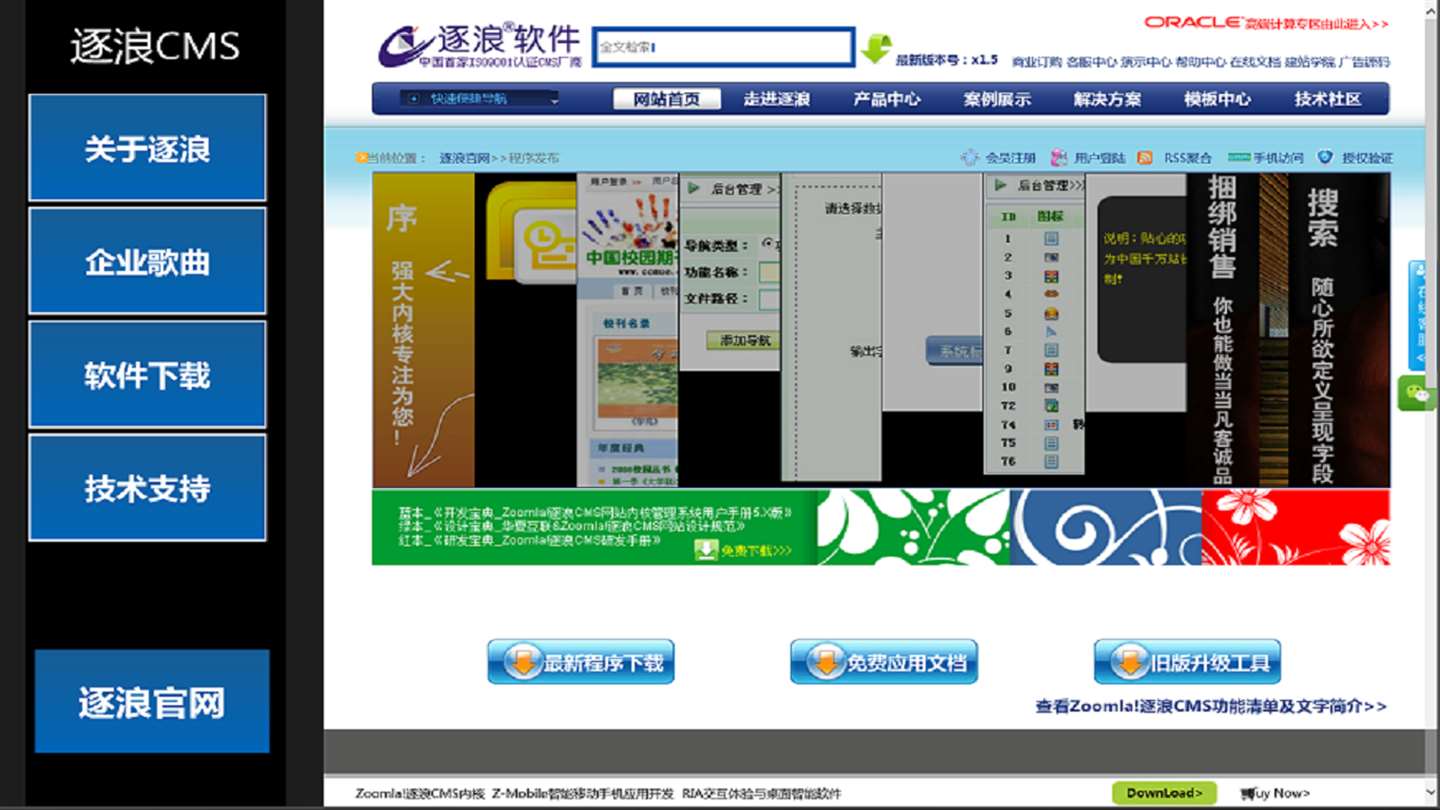The image size is (1440, 810).
Task: Click the 中国校园期刊 screenshot panel
Action: point(628,330)
